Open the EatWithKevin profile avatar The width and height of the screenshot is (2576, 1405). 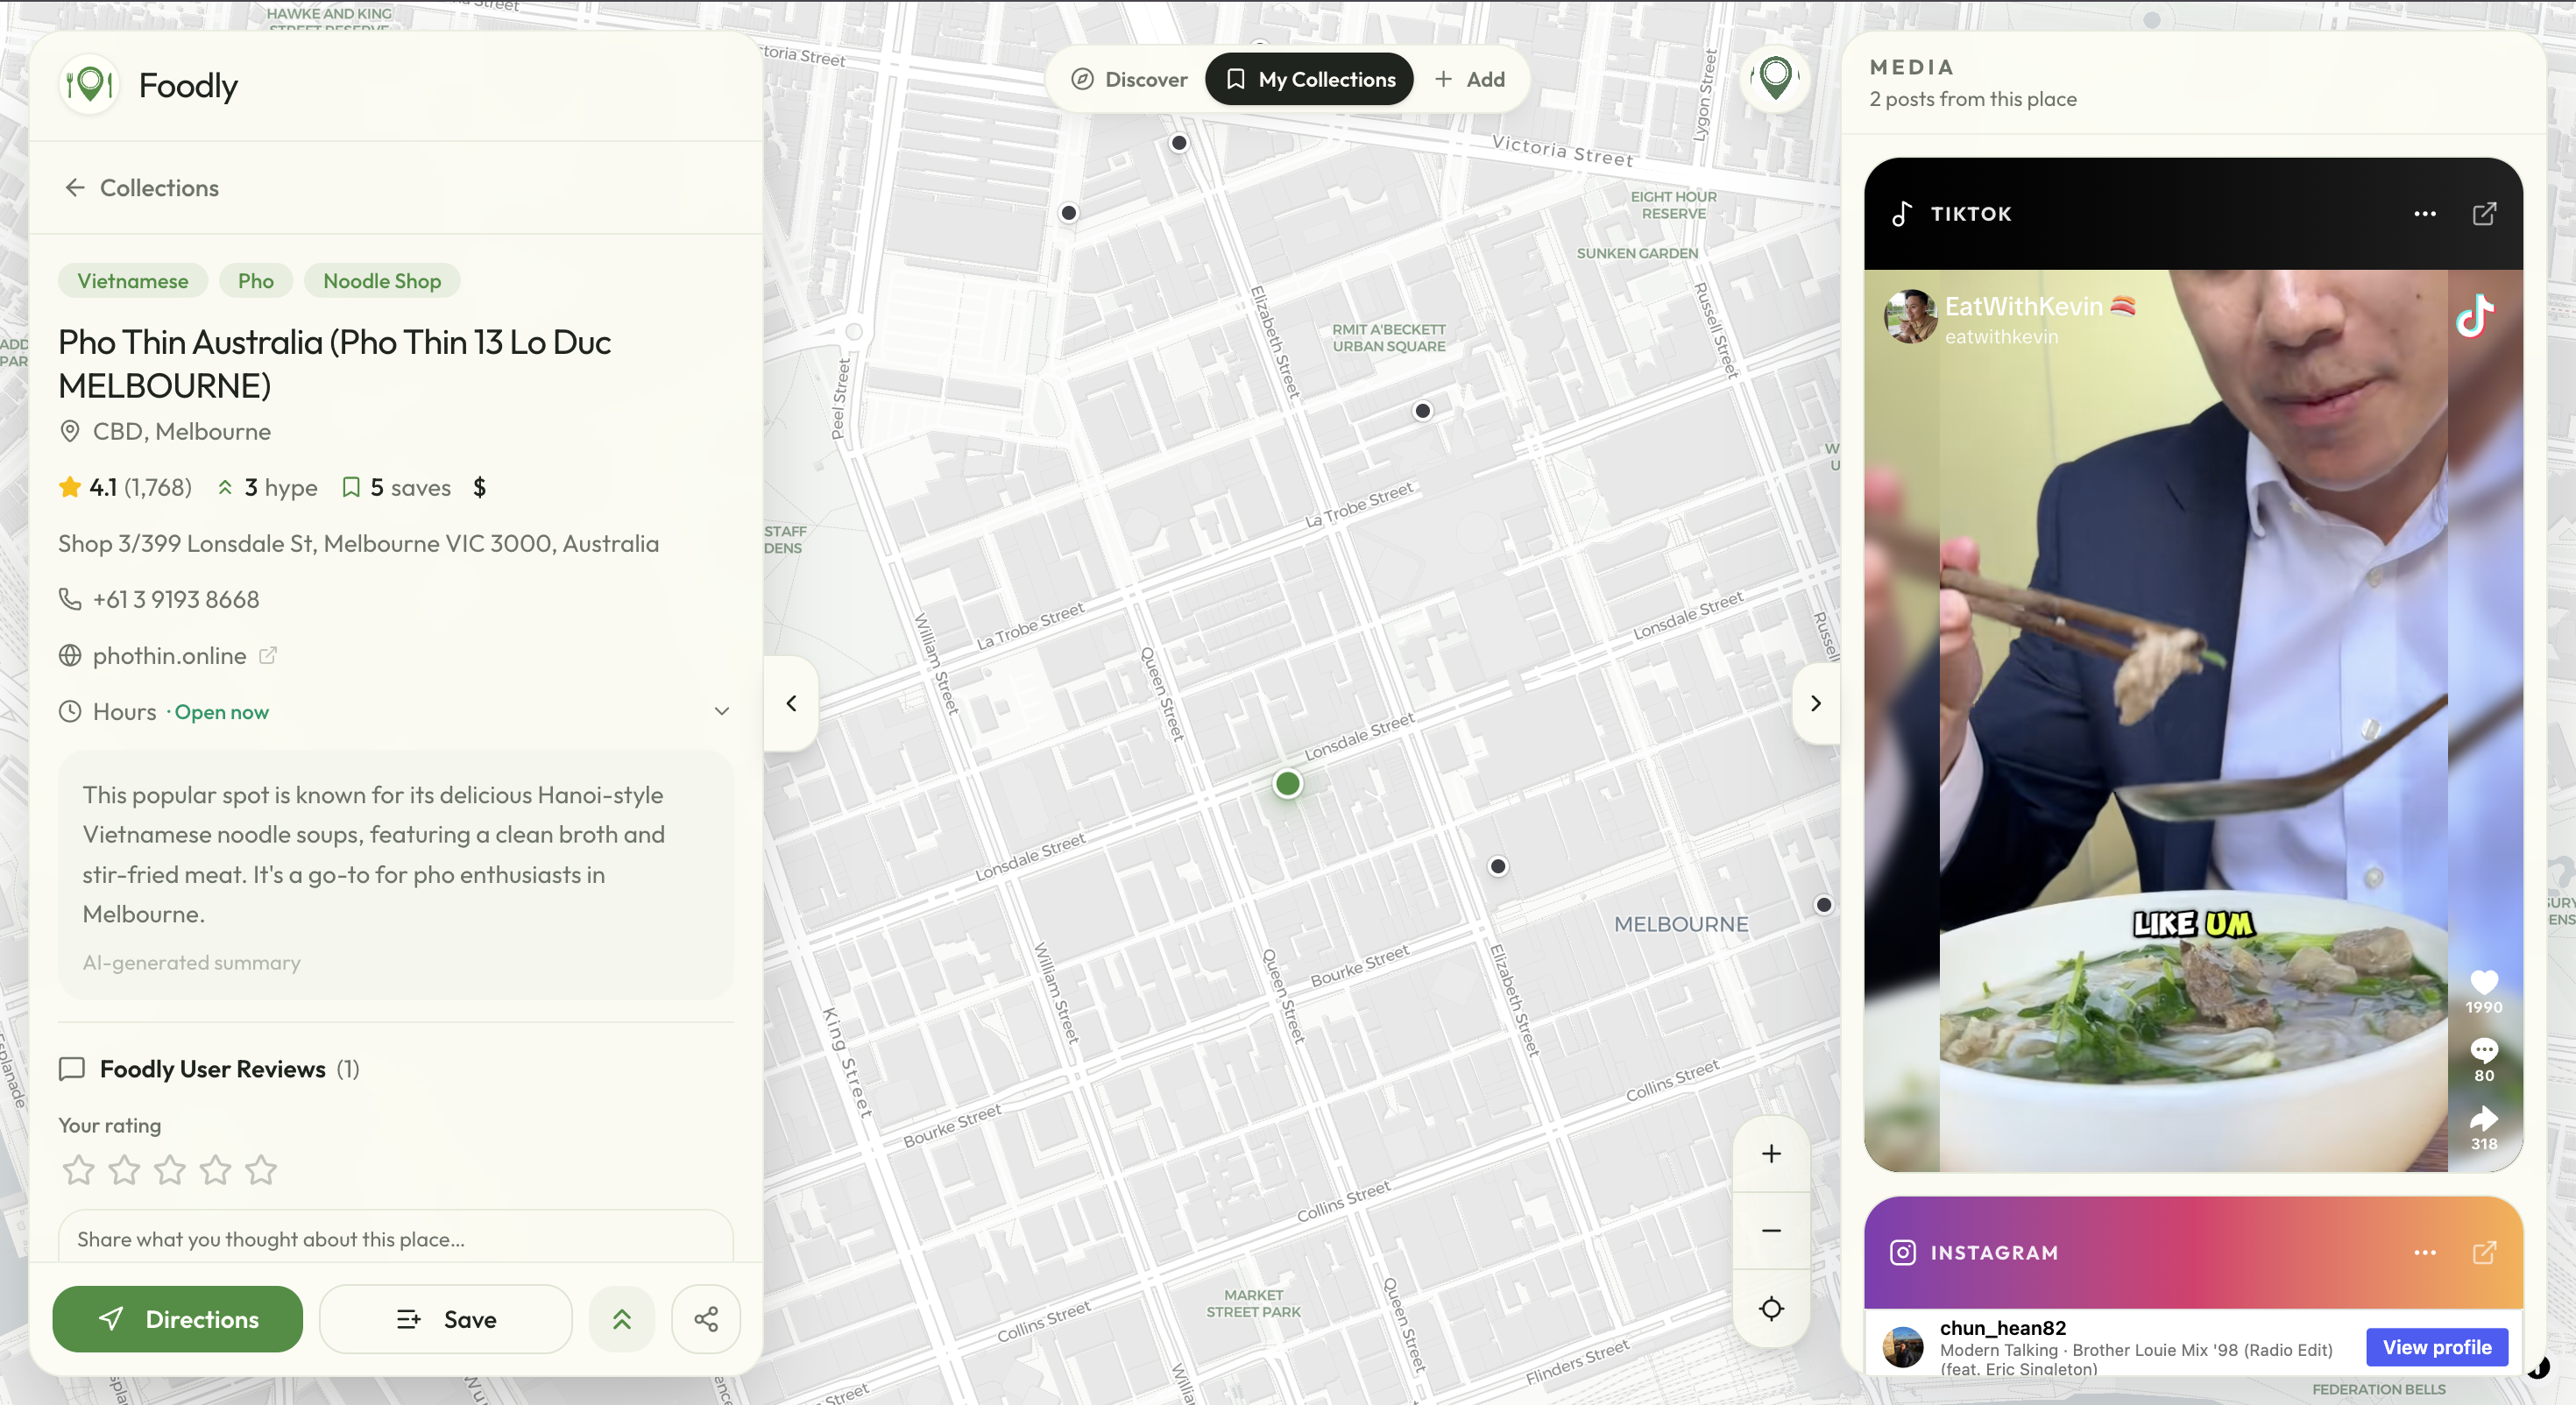click(x=1910, y=317)
